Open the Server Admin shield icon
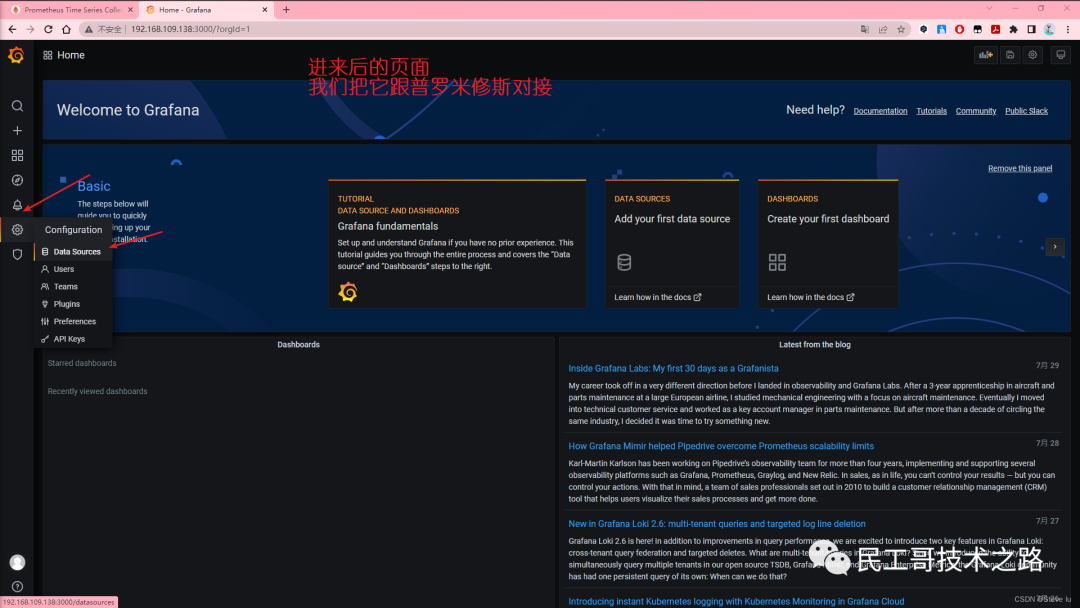The width and height of the screenshot is (1080, 608). (17, 254)
